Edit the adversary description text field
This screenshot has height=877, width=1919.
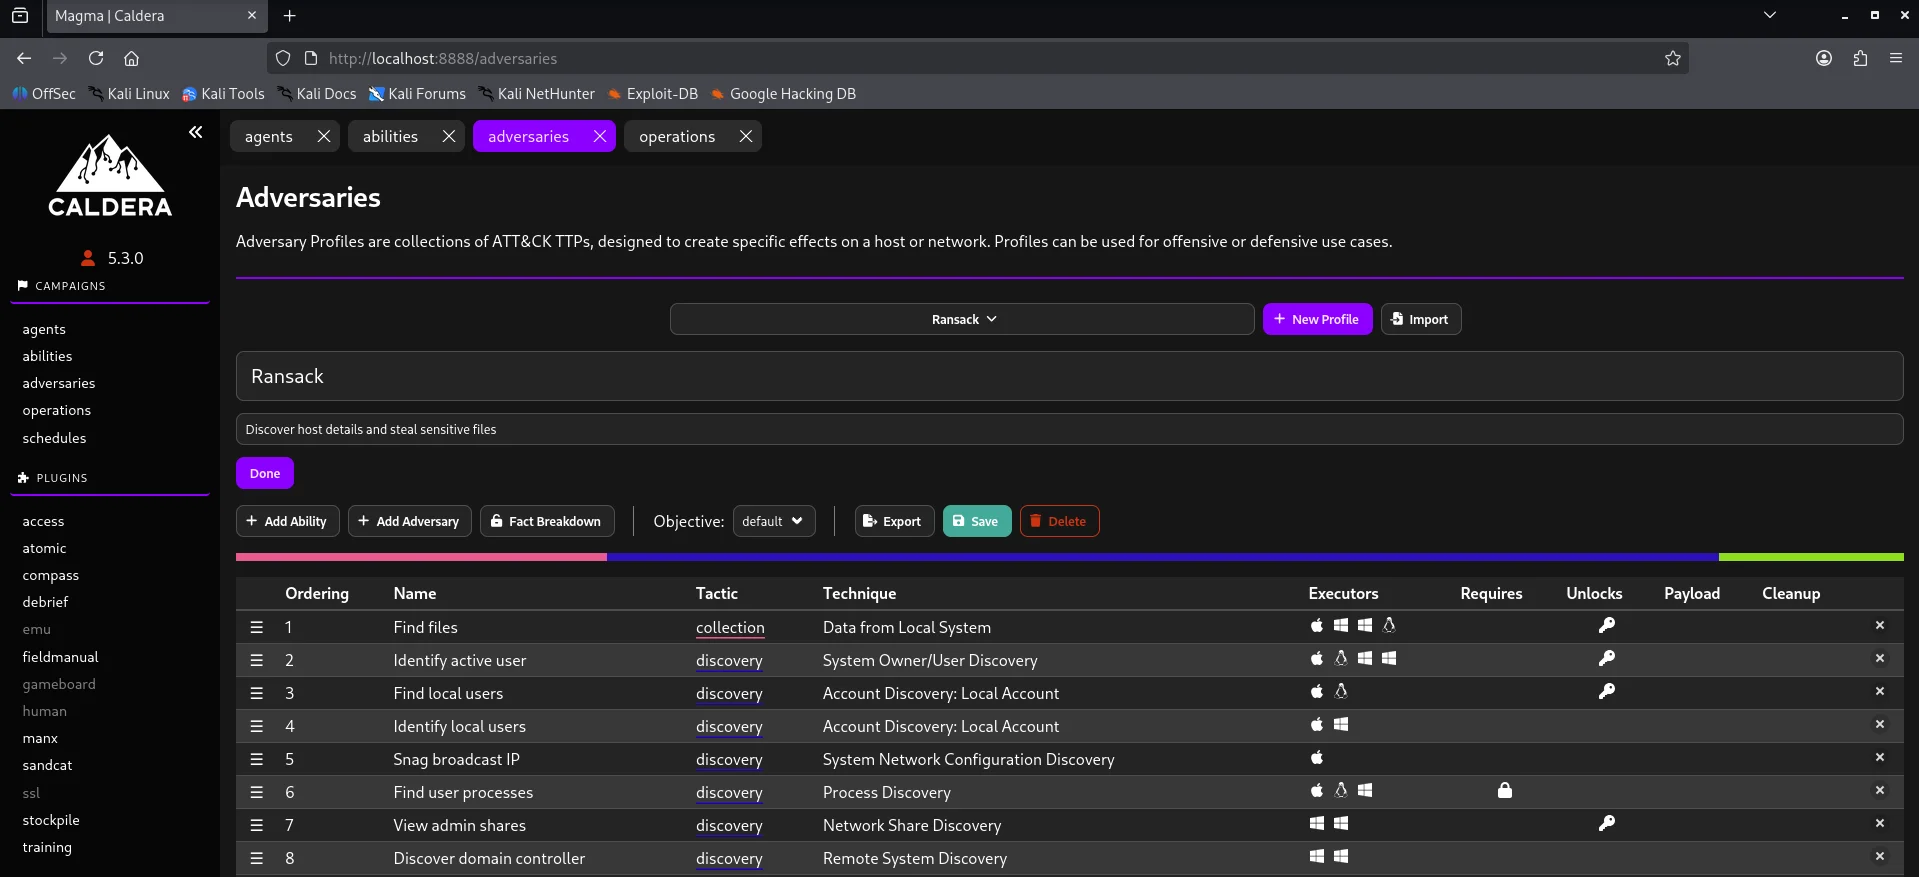(x=1068, y=429)
